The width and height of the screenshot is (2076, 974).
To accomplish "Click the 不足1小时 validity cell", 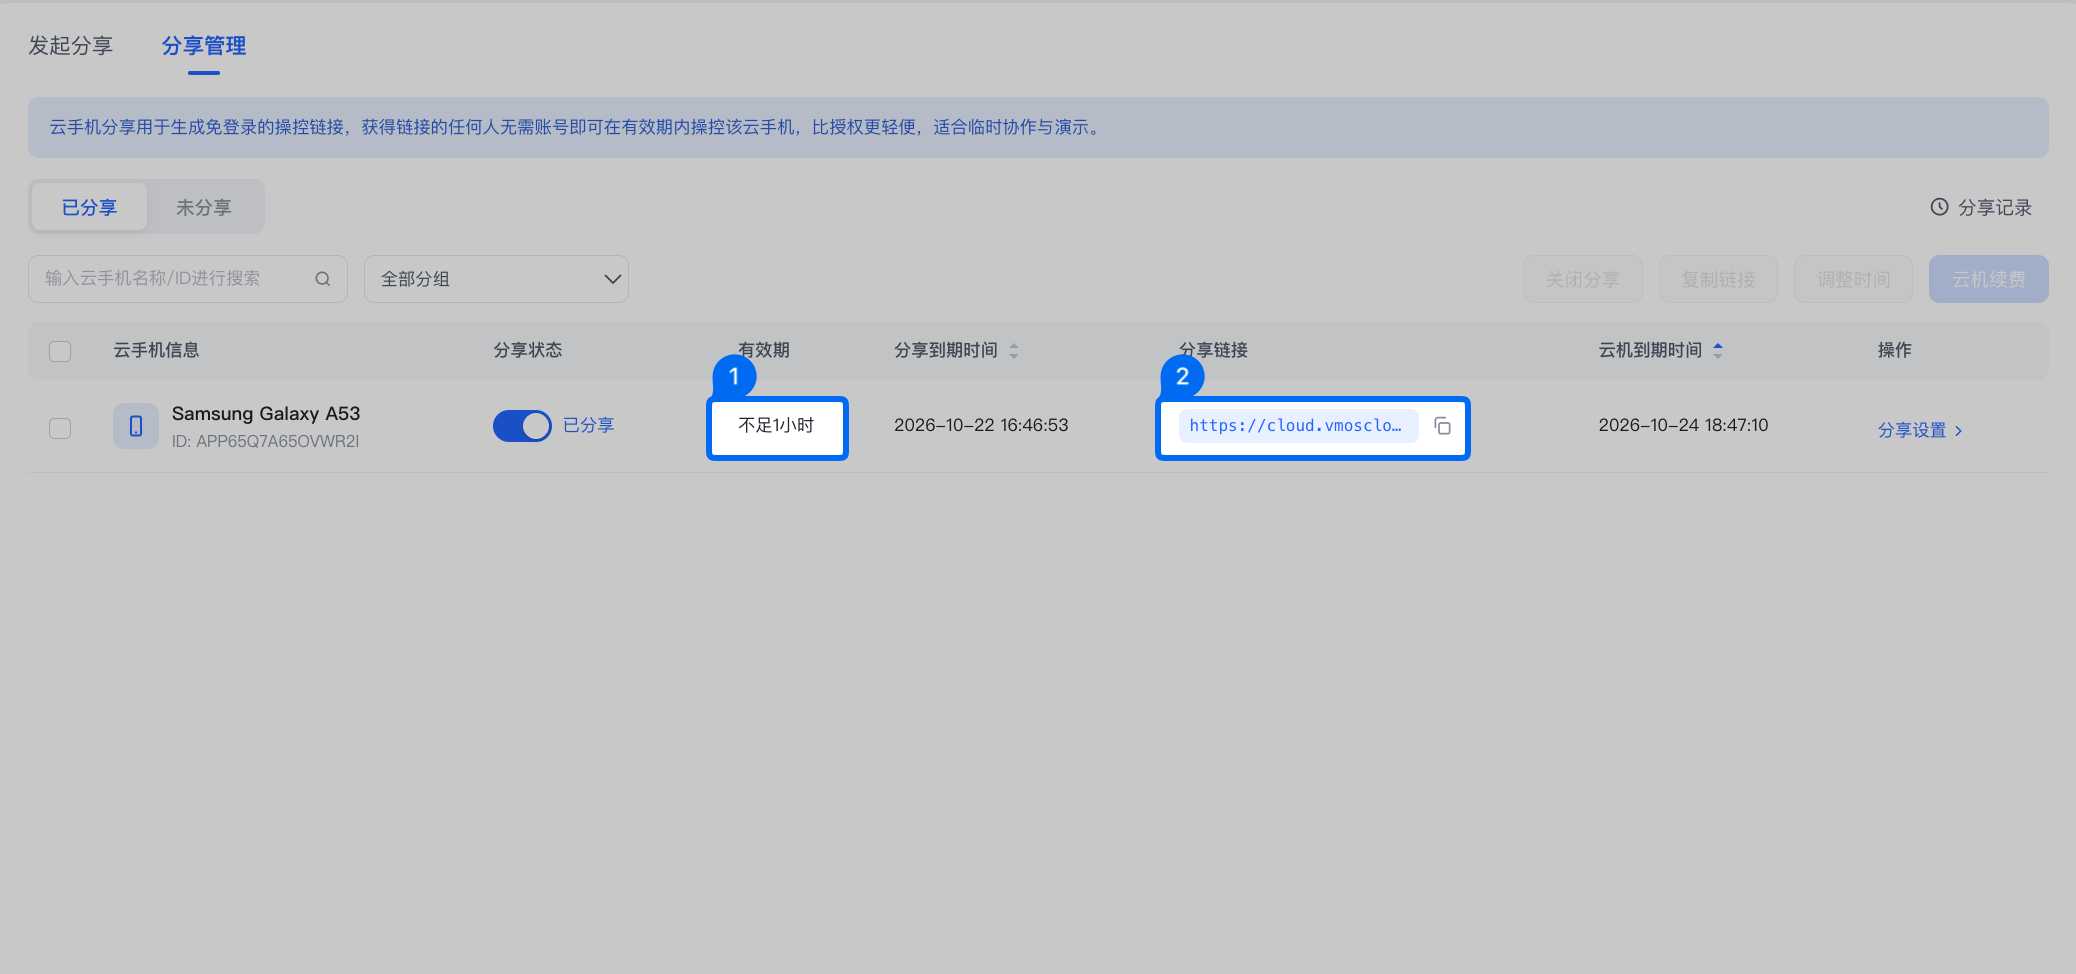I will (x=776, y=426).
